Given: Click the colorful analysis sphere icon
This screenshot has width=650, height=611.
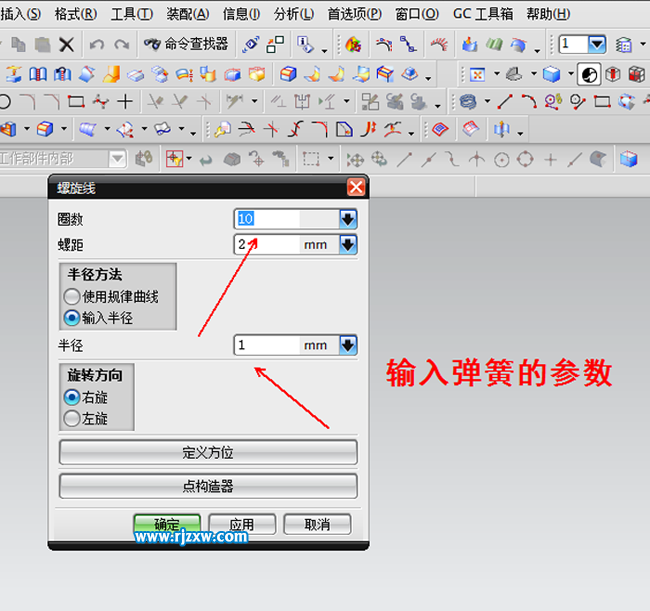Looking at the screenshot, I should click(353, 44).
